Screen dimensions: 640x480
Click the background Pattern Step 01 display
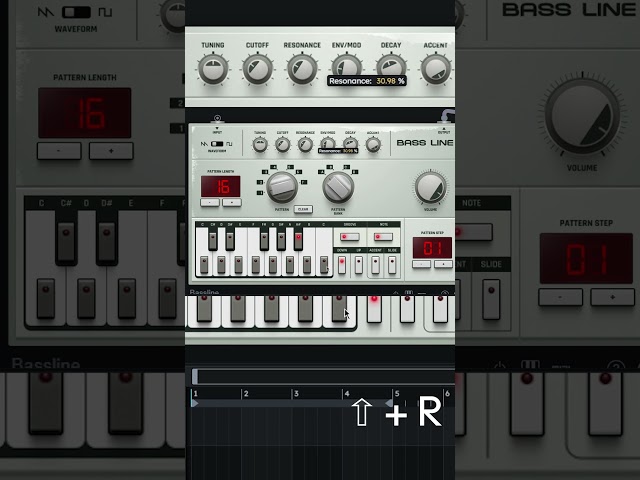coord(586,258)
